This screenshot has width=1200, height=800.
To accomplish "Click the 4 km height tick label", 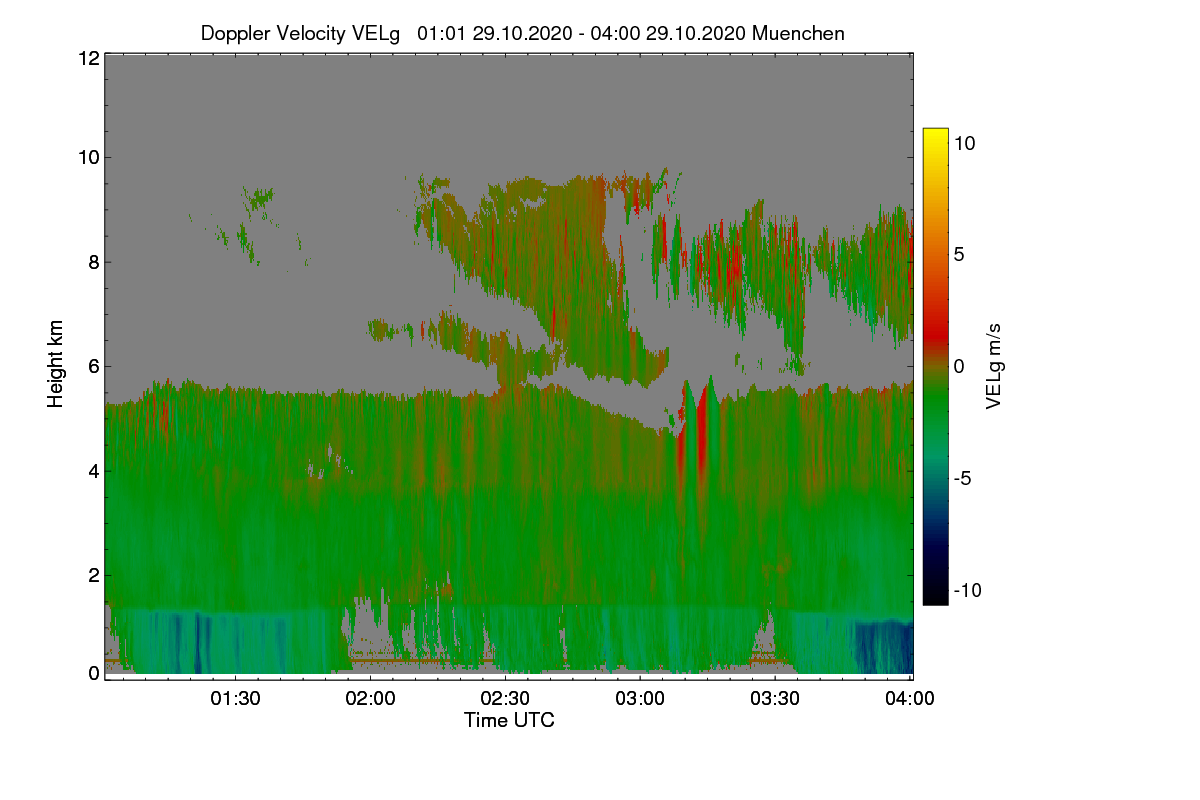I will 93,470.
